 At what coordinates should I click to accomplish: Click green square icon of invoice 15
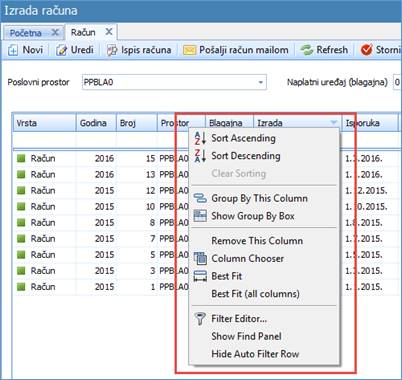point(21,158)
